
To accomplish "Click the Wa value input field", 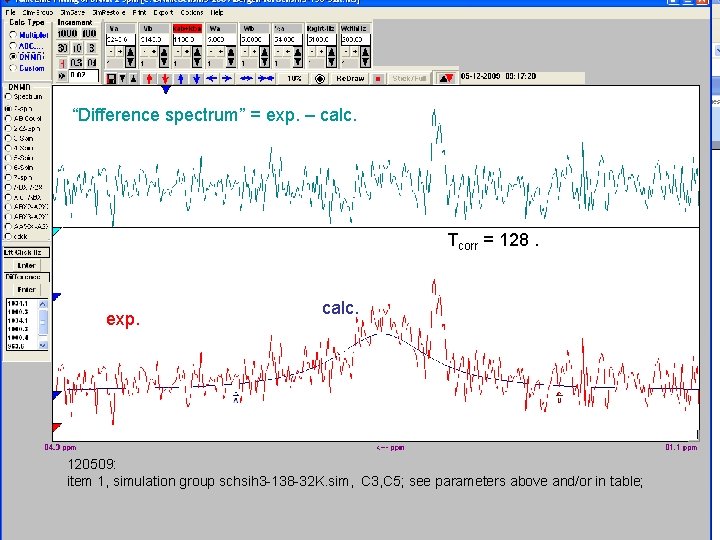I will (221, 39).
